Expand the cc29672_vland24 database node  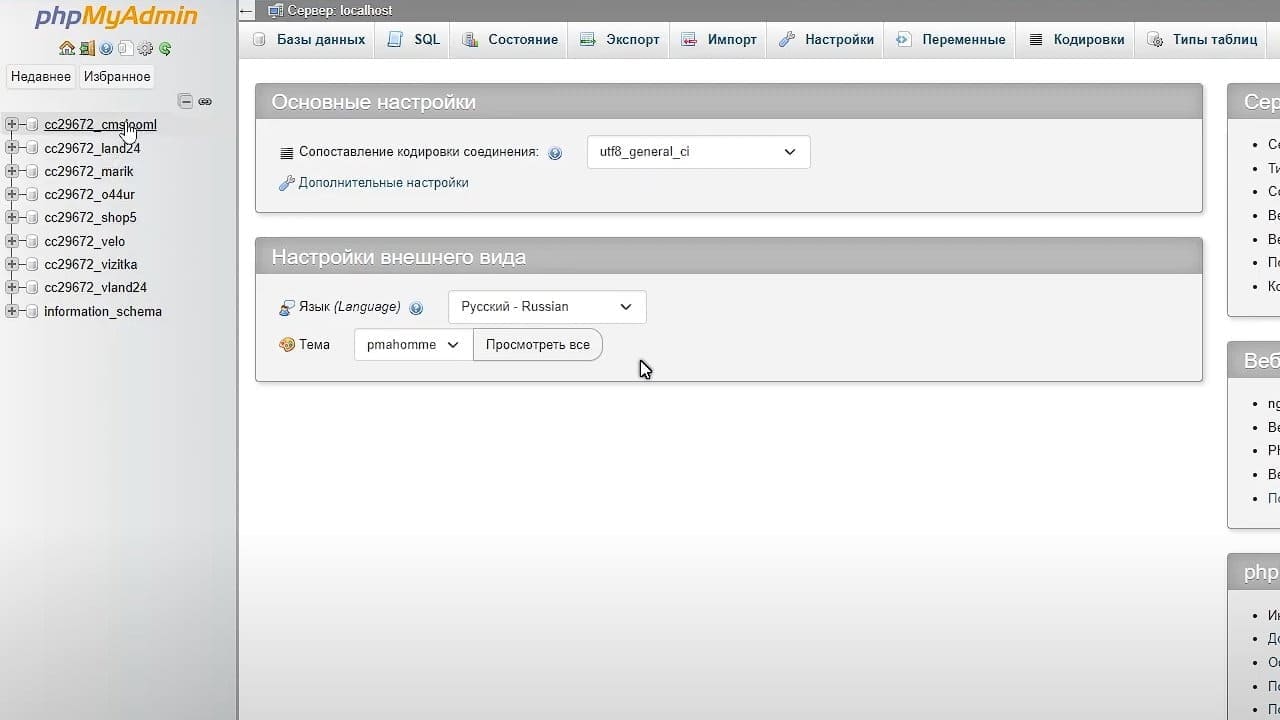pyautogui.click(x=12, y=287)
